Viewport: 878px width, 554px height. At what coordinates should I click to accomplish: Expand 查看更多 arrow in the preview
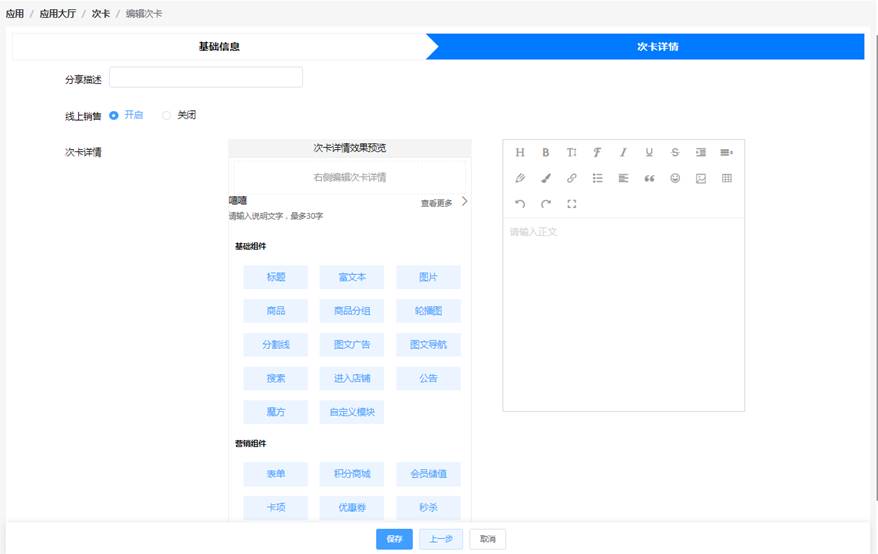click(x=464, y=202)
